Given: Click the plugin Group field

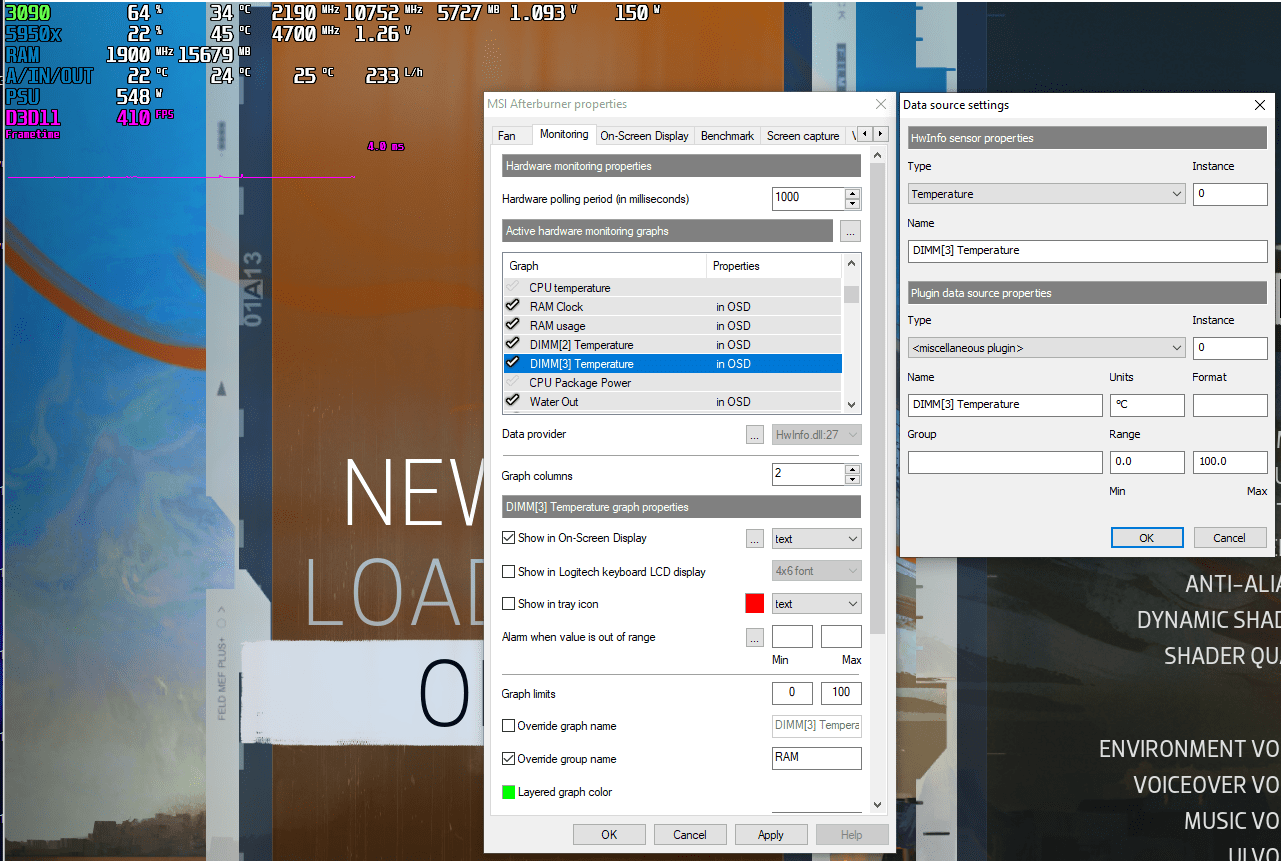Looking at the screenshot, I should (1005, 462).
